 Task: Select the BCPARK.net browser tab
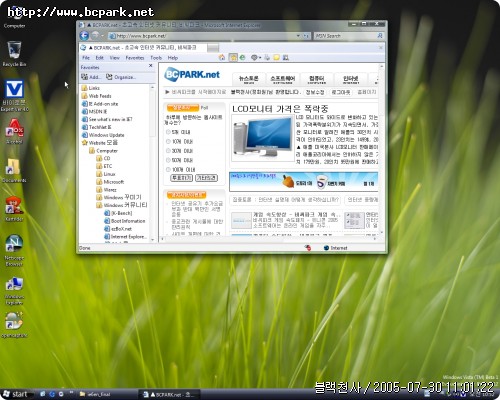[143, 48]
